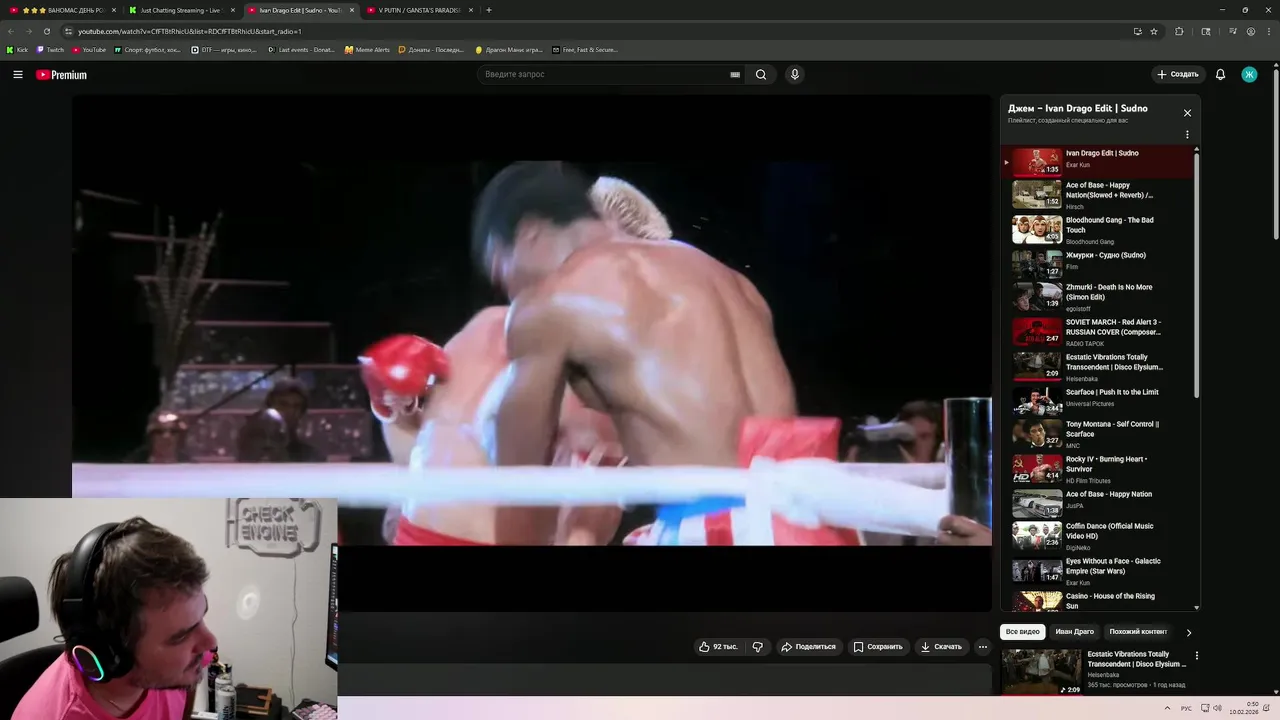
Task: Open the Last events - Donat... bookmark
Action: (301, 49)
